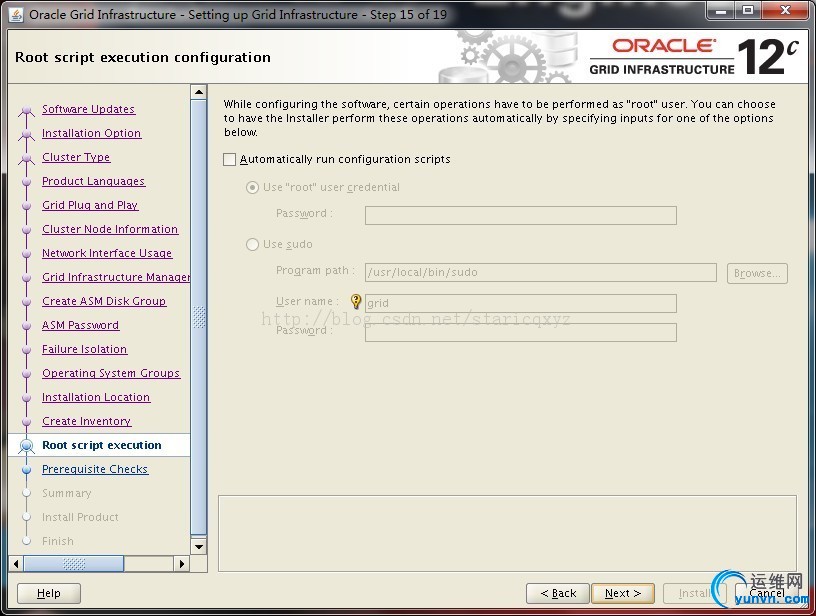The height and width of the screenshot is (616, 816).
Task: Go to Prerequisite Checks step
Action: [x=95, y=469]
